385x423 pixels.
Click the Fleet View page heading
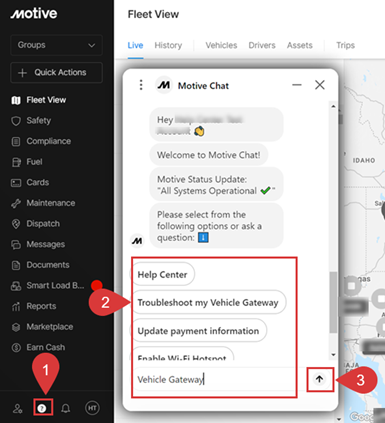point(153,14)
